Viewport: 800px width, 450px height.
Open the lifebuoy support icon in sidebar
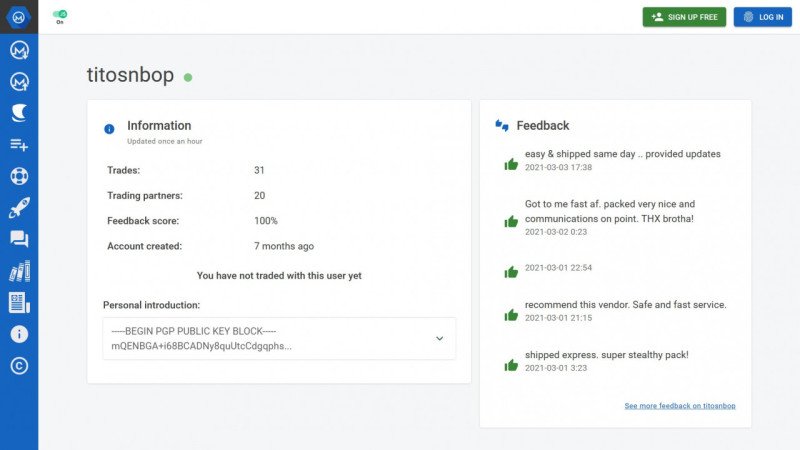coord(18,176)
